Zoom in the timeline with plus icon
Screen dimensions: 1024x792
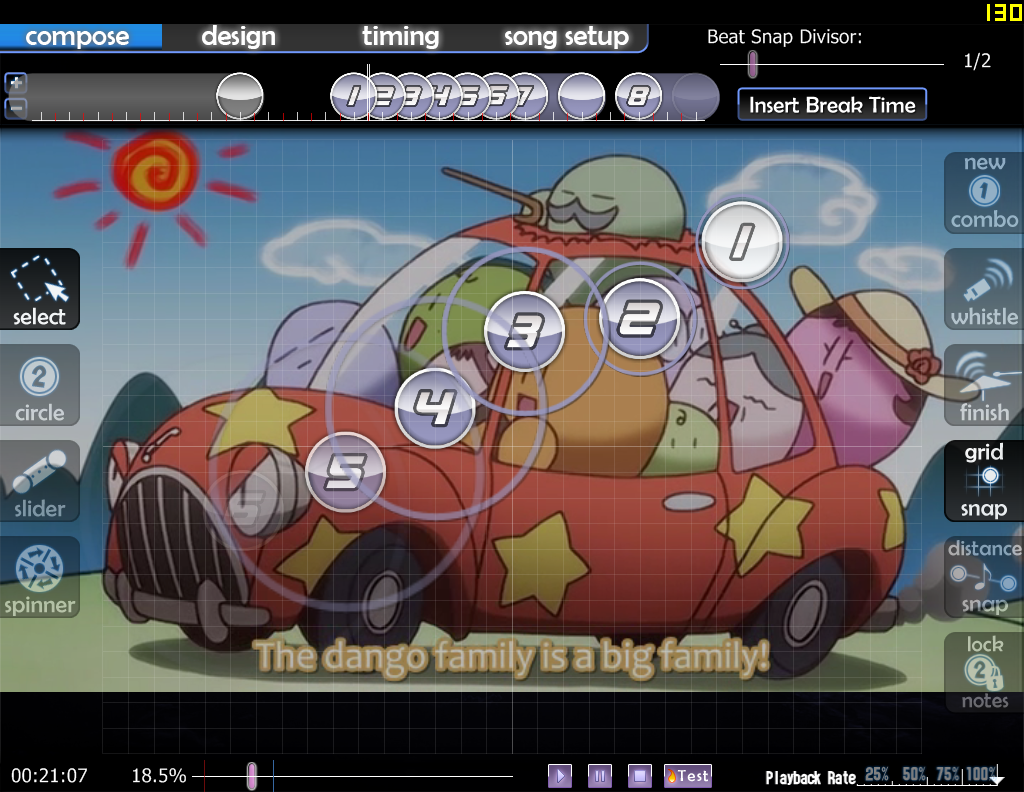point(16,83)
